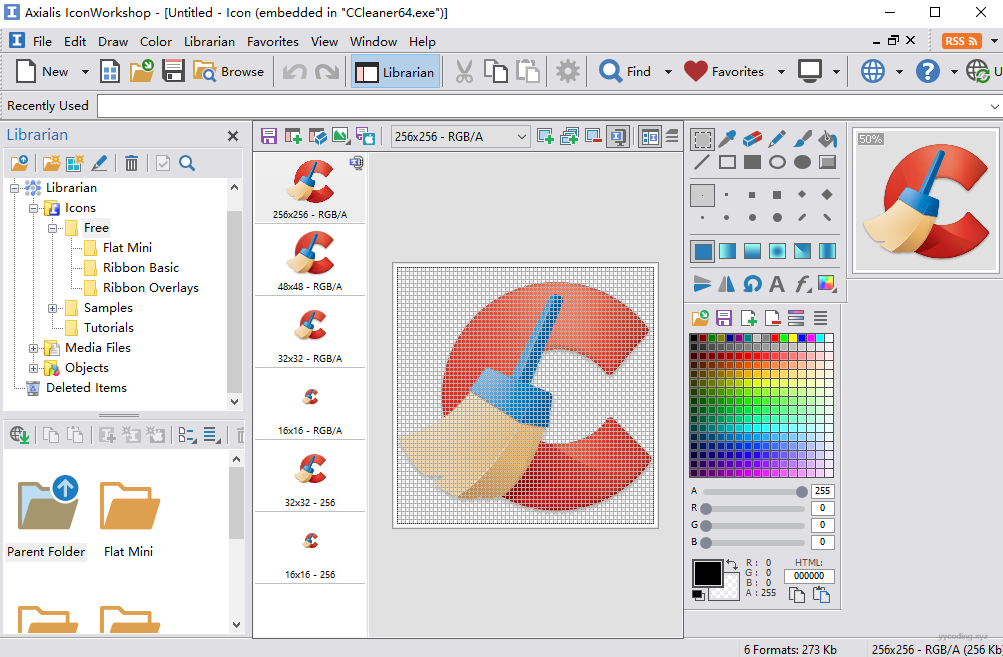Viewport: 1003px width, 657px height.
Task: Click the Save floppy disk icon in main toolbar
Action: (x=173, y=71)
